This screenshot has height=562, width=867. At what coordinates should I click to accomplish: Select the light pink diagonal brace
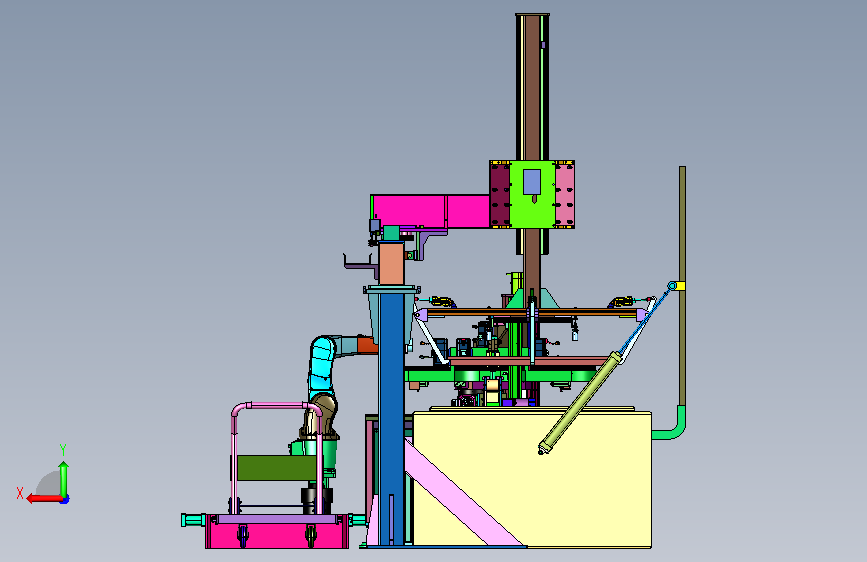coord(462,492)
